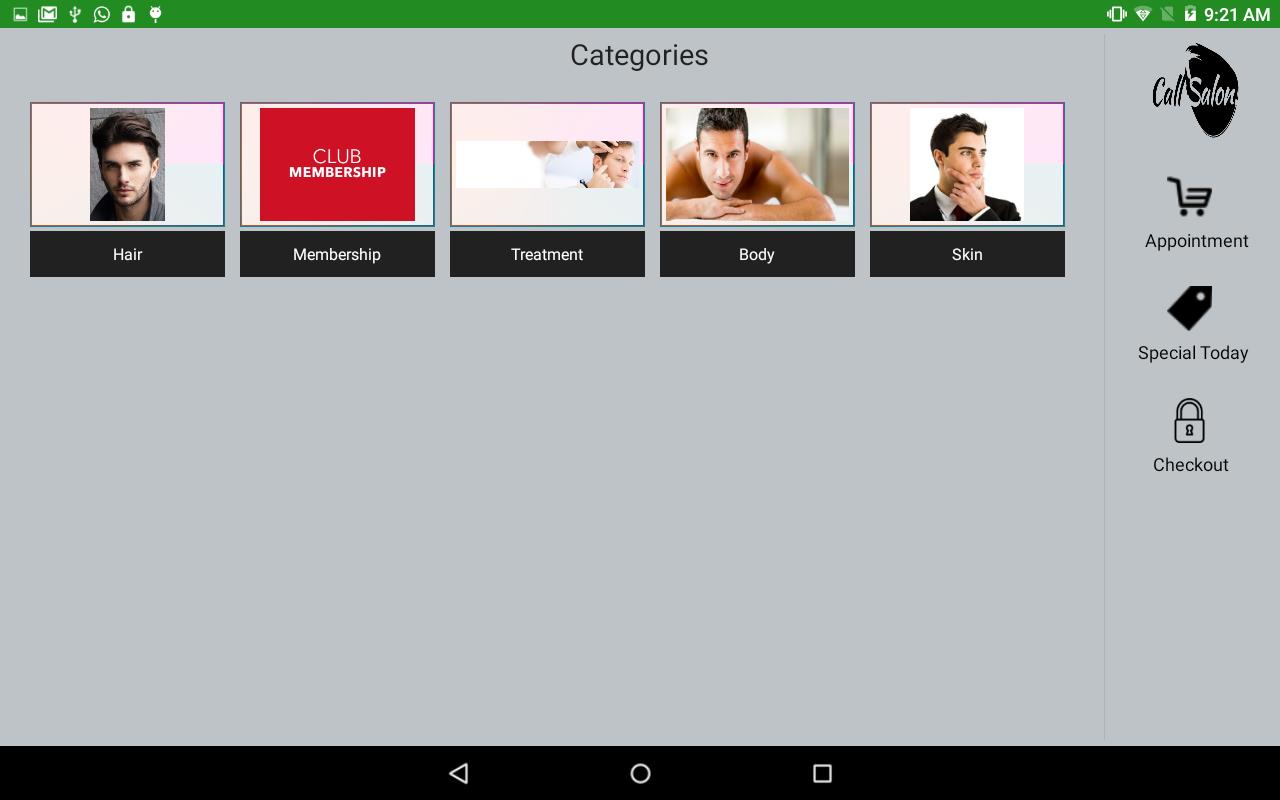Image resolution: width=1280 pixels, height=800 pixels.
Task: Open the Hair category thumbnail image
Action: (x=127, y=163)
